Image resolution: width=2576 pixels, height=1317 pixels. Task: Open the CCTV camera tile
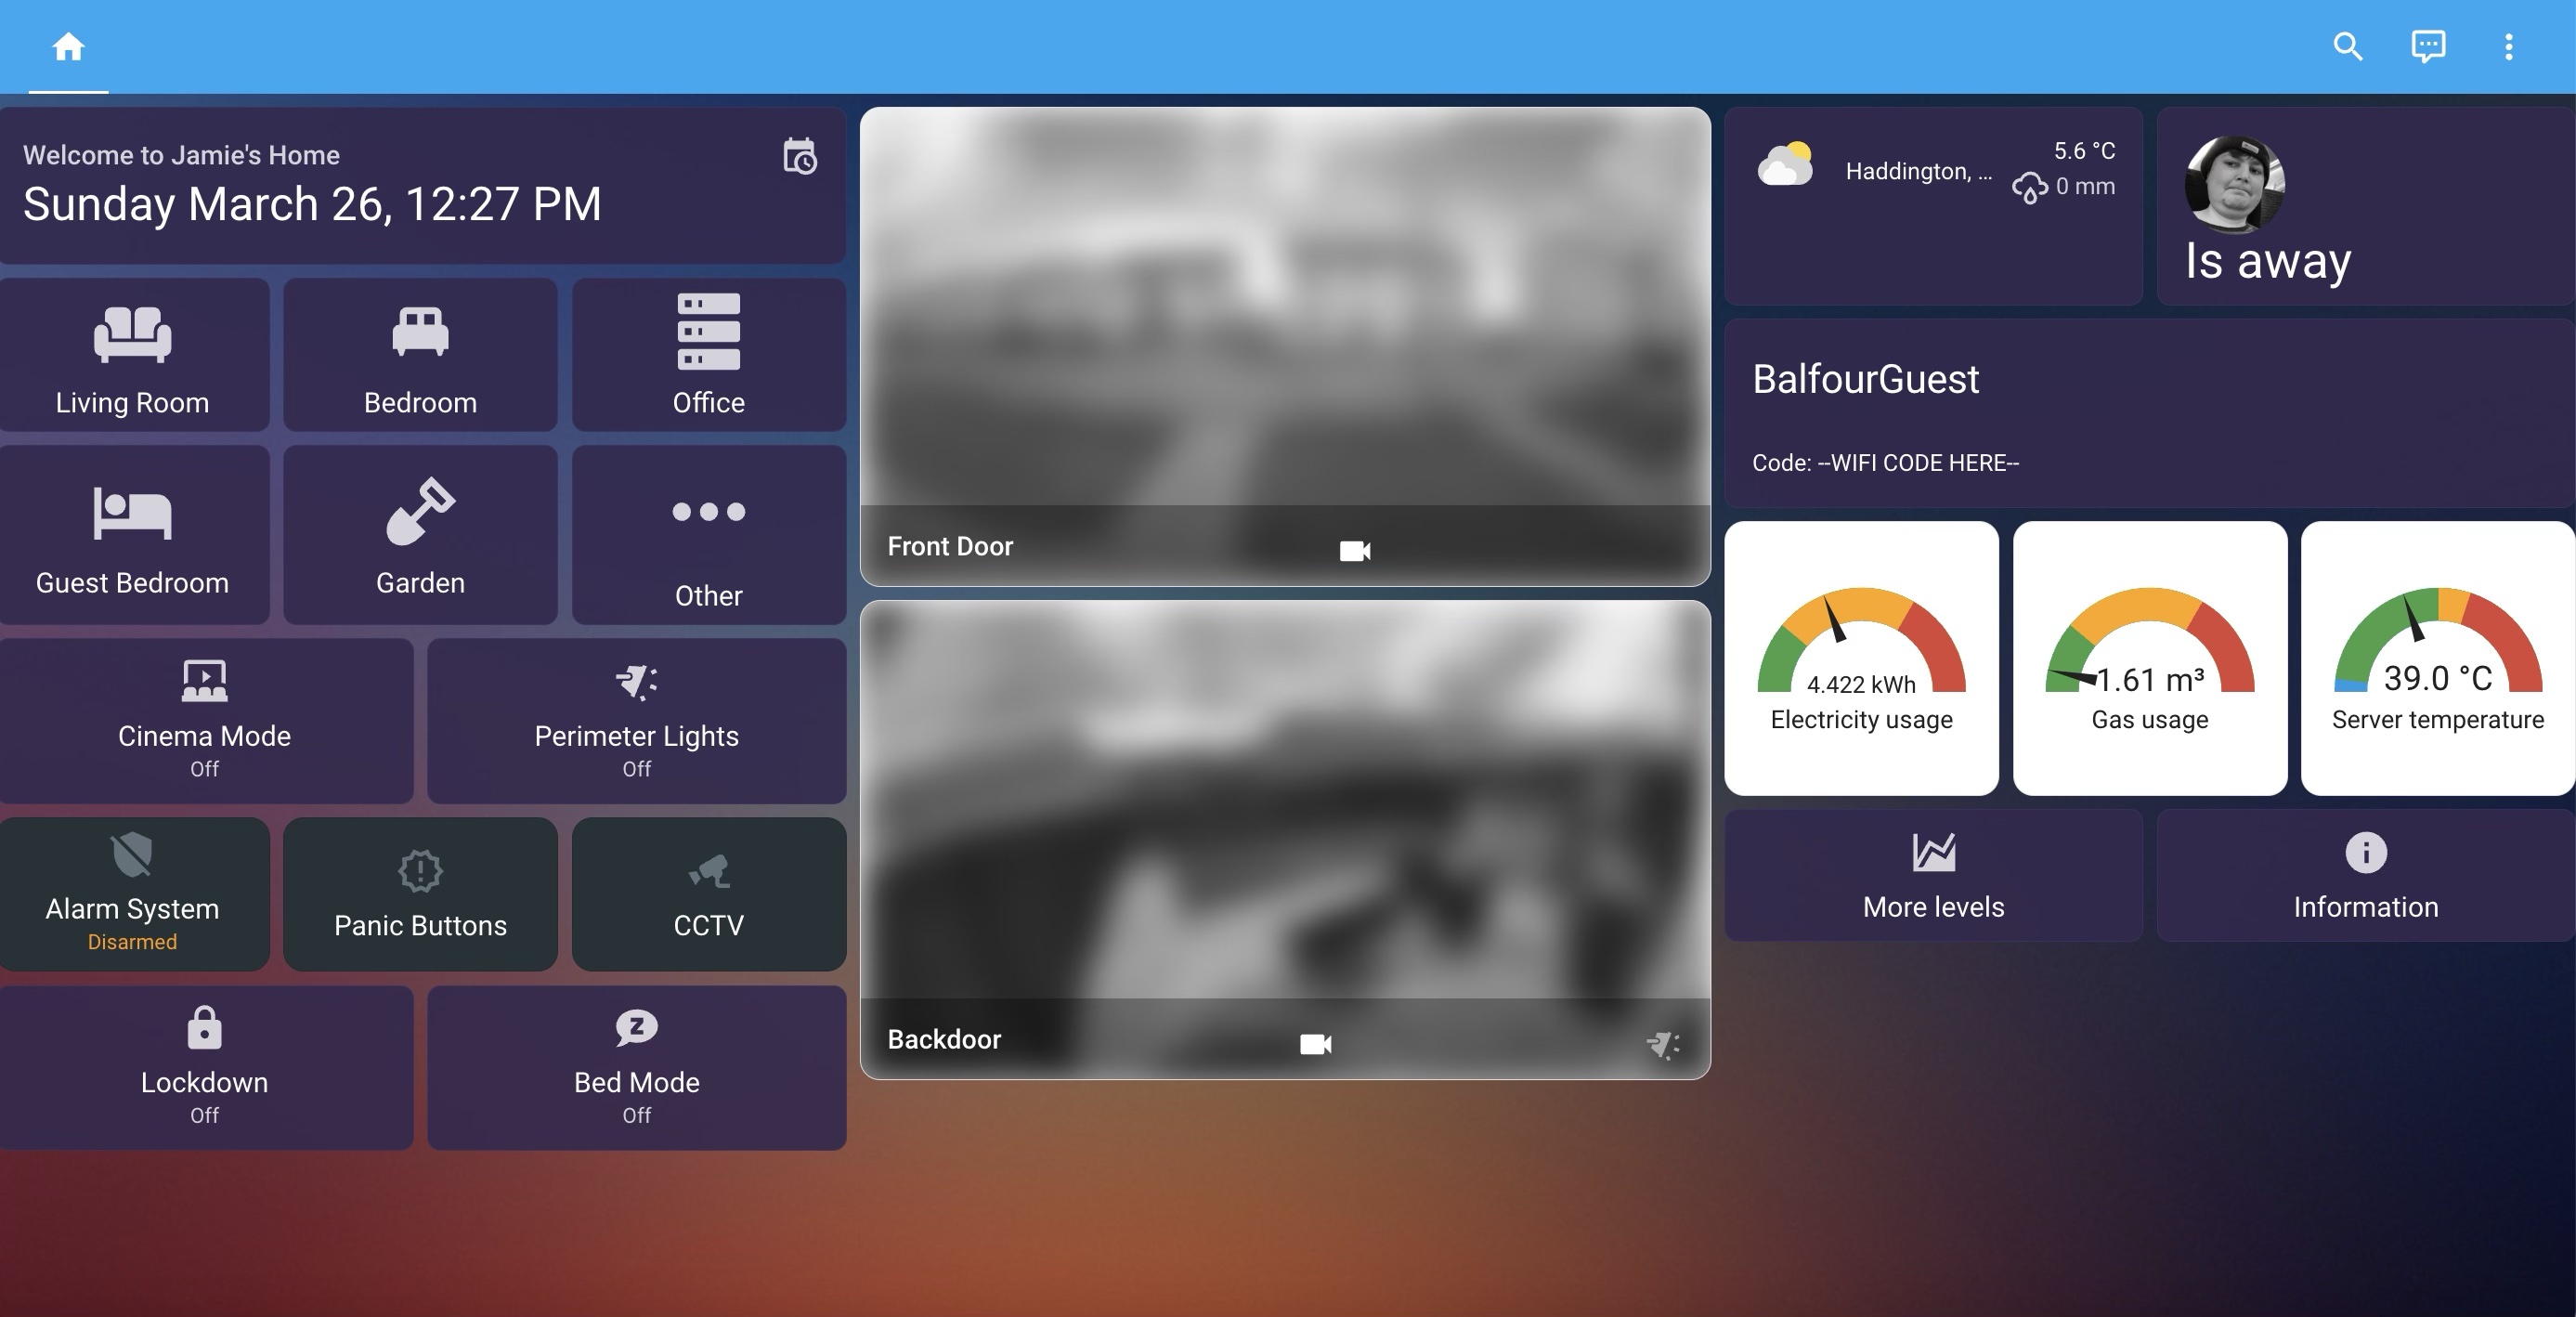tap(708, 893)
